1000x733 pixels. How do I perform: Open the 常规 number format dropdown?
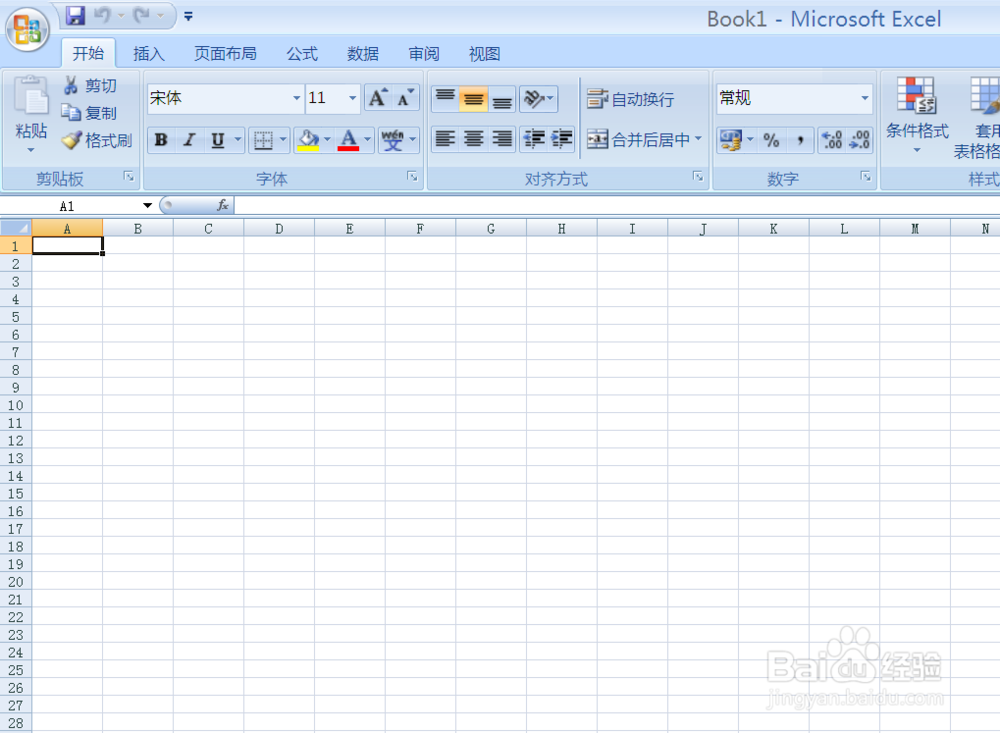(864, 98)
